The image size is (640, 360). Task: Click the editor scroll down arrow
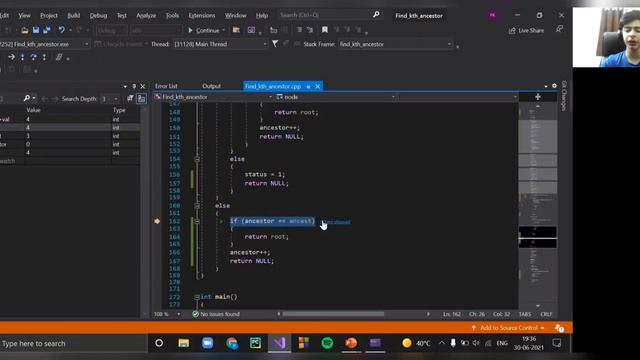point(538,305)
